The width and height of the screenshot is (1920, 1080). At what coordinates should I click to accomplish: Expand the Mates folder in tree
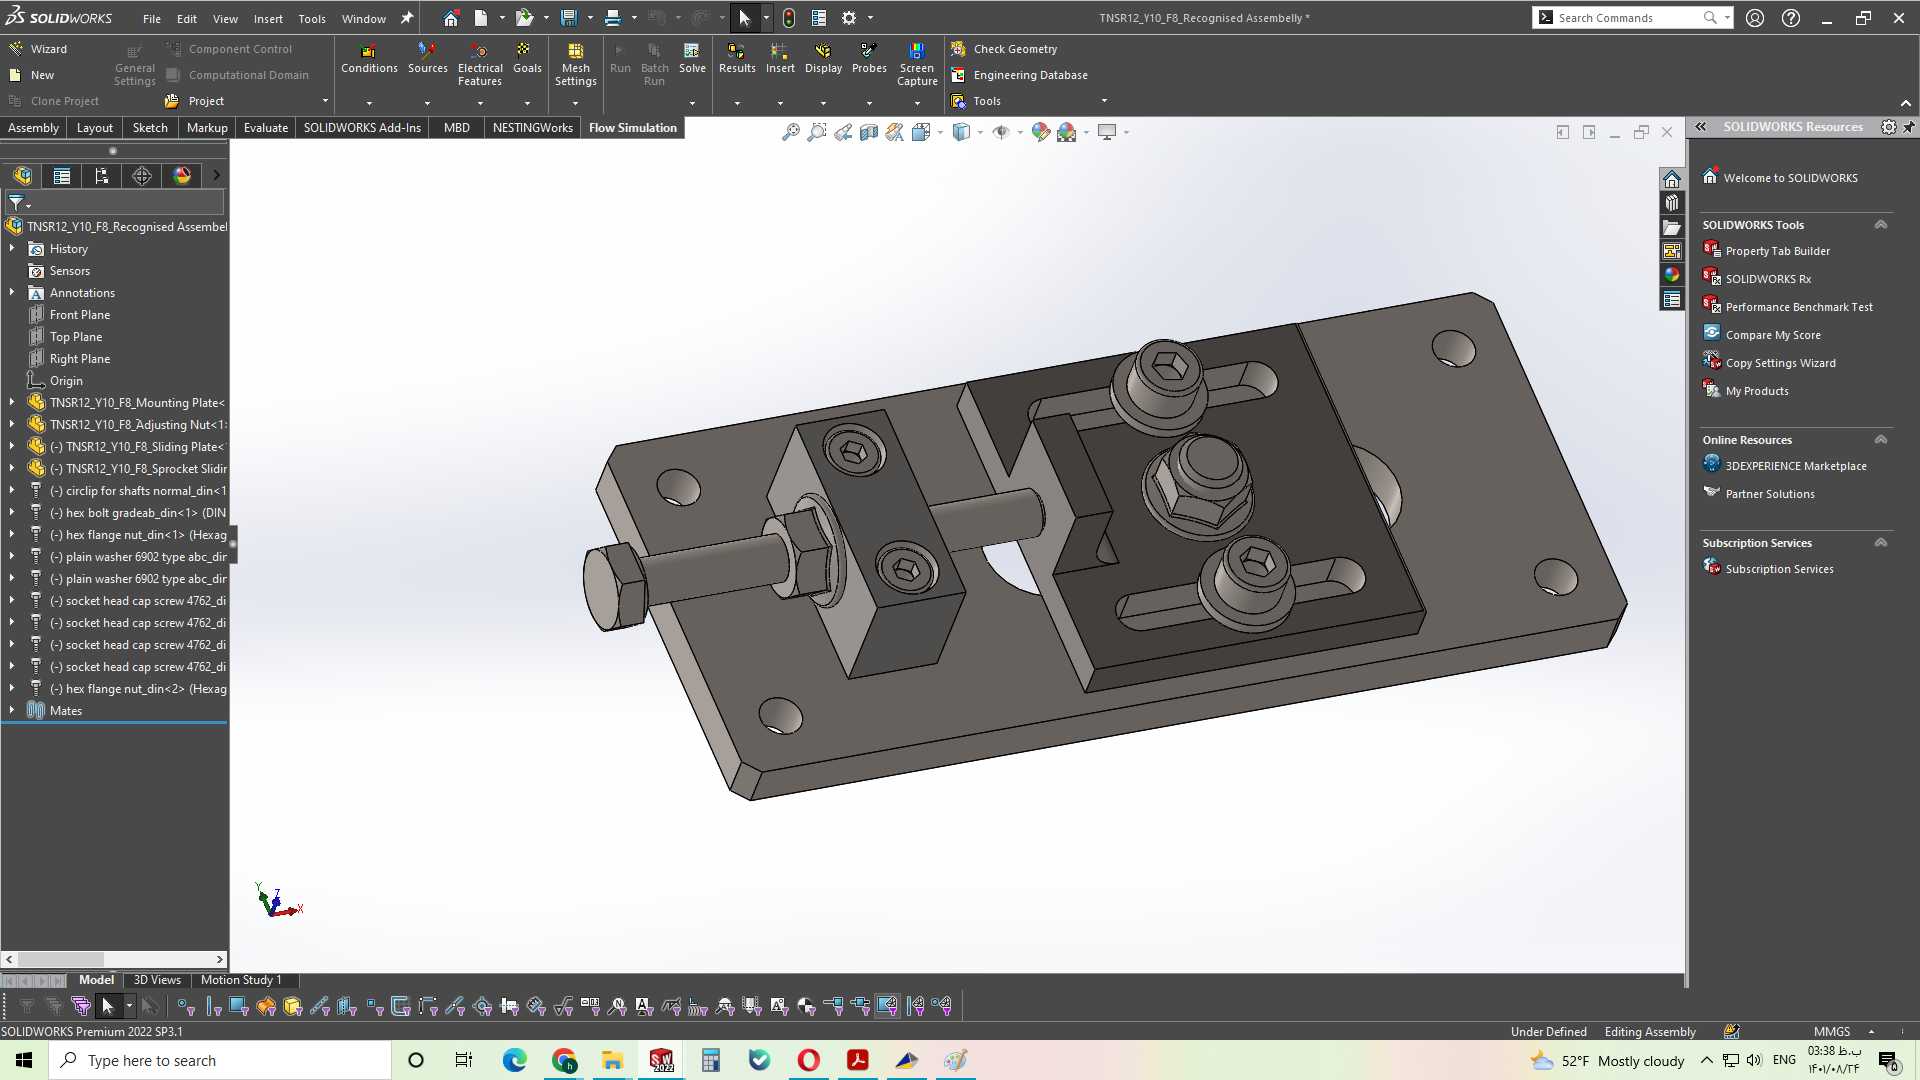pyautogui.click(x=12, y=710)
